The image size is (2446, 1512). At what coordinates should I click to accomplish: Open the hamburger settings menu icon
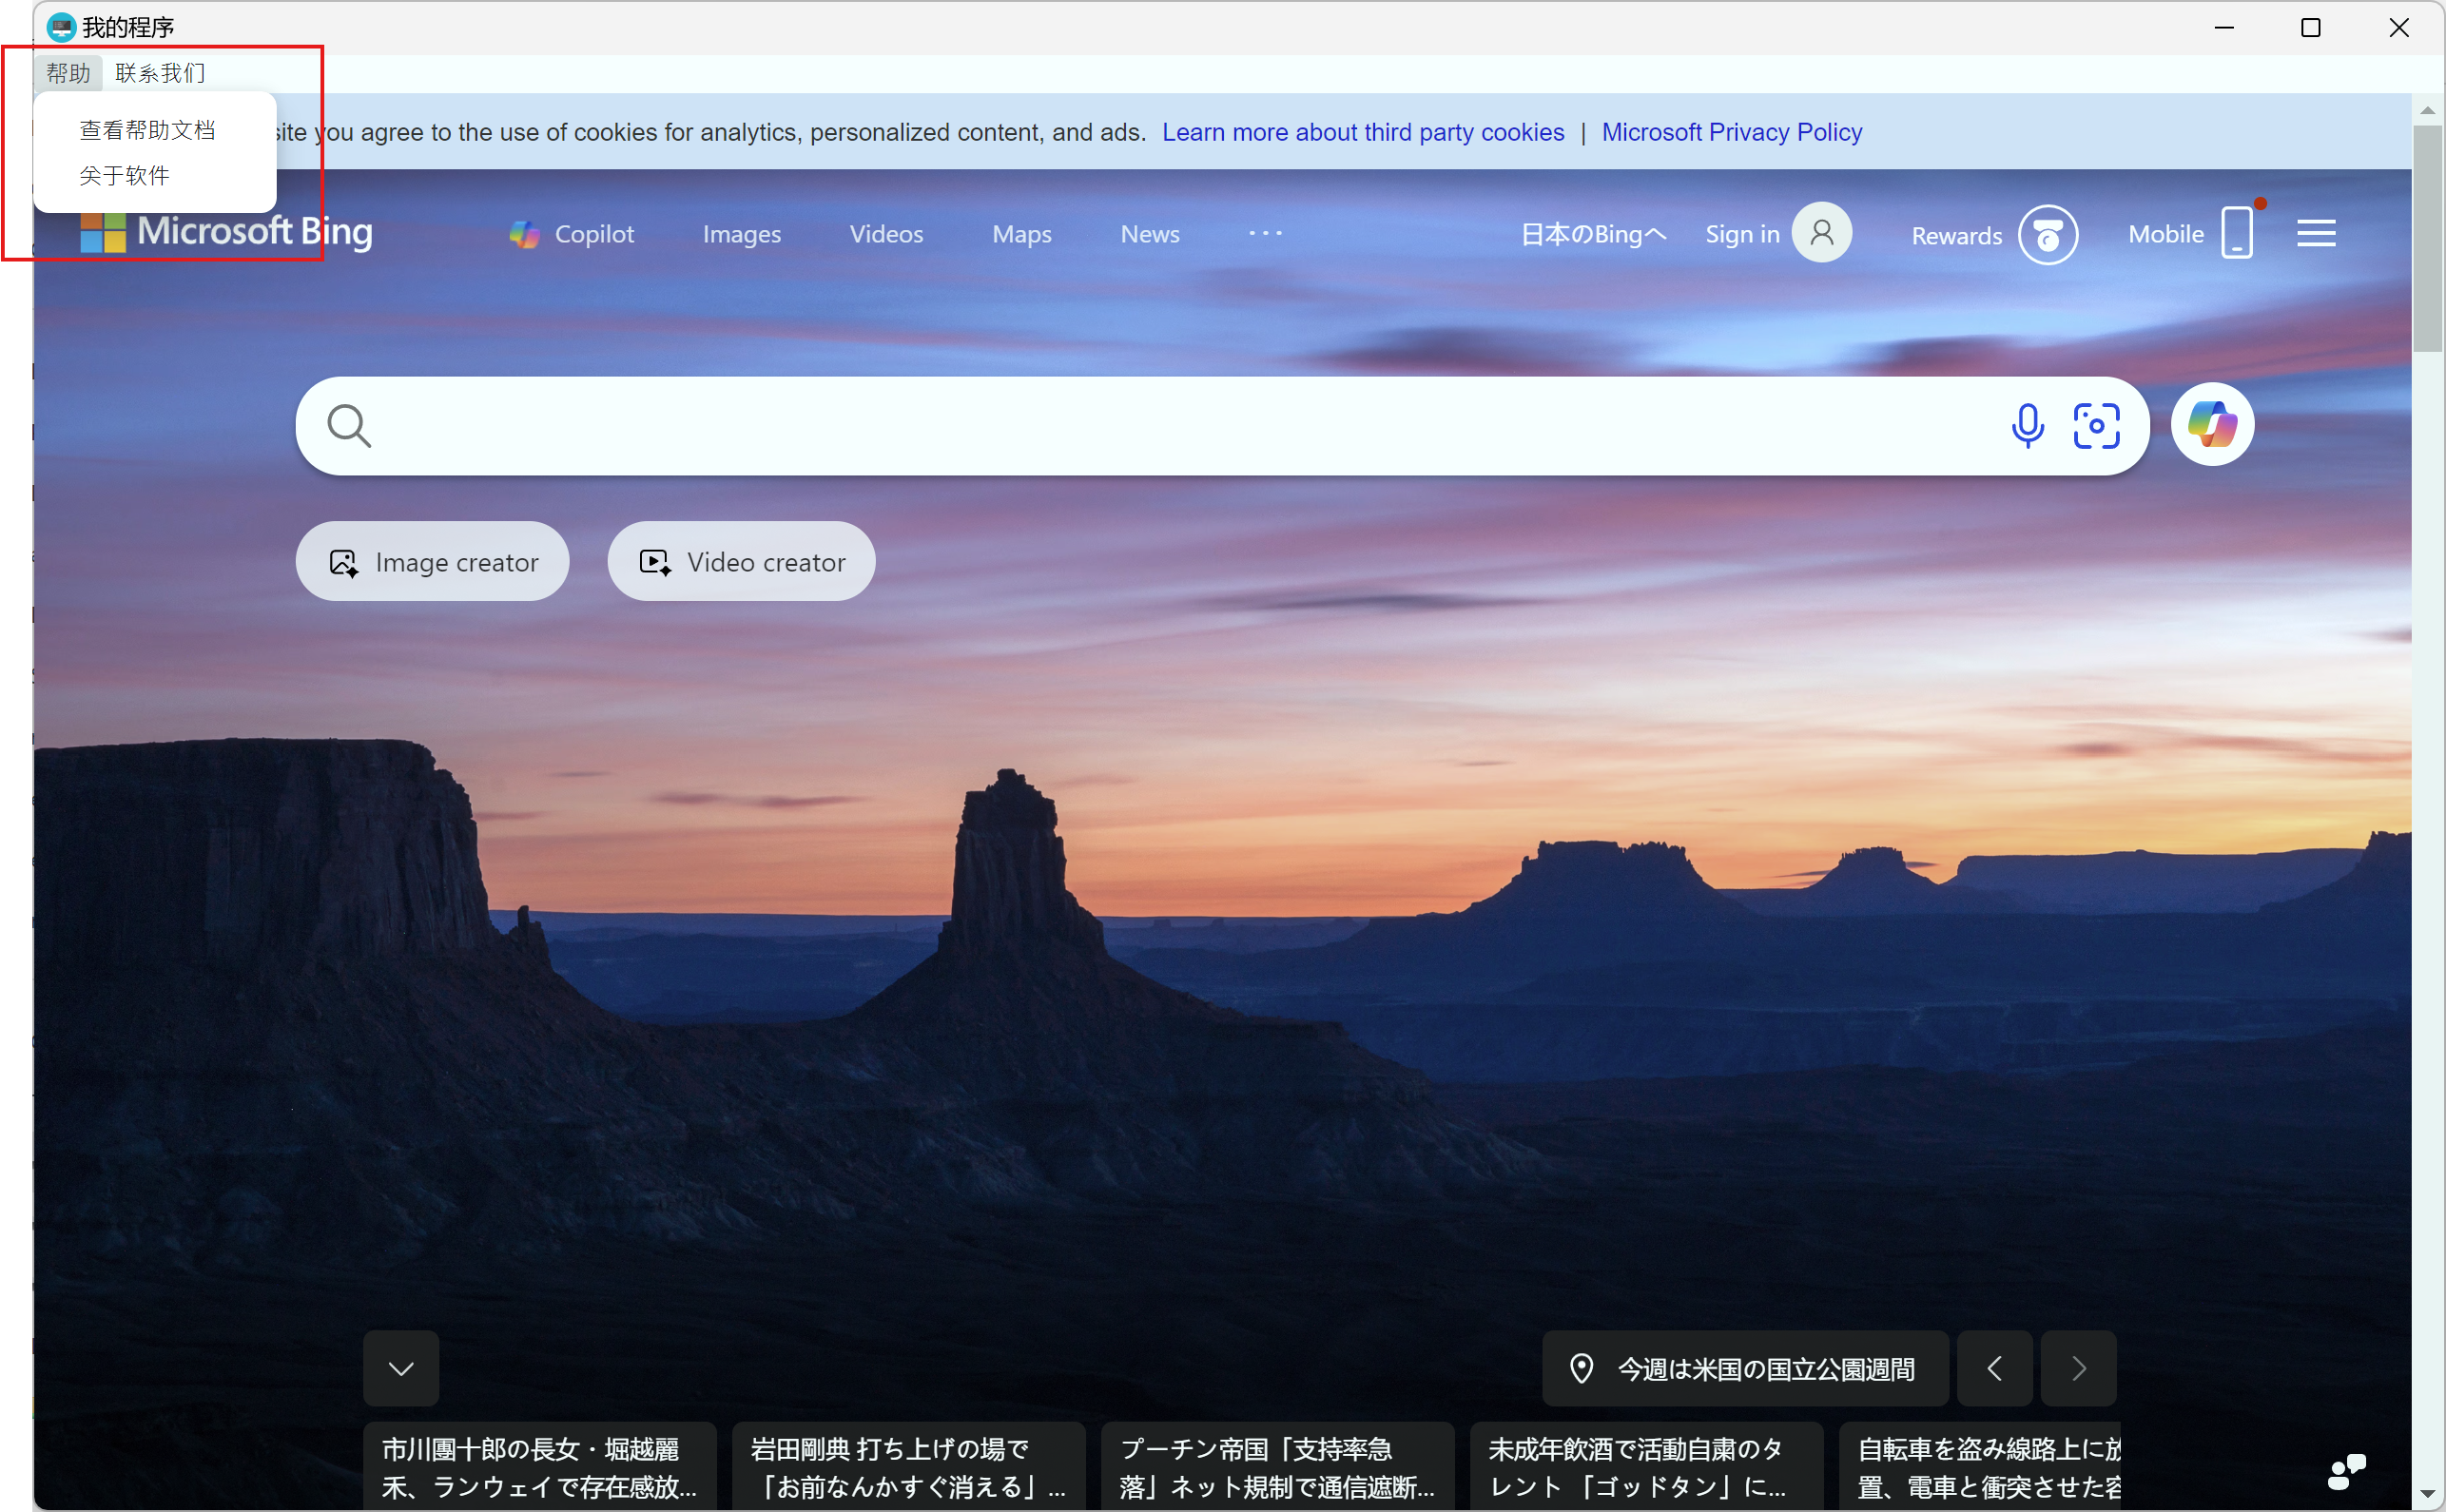coord(2315,233)
